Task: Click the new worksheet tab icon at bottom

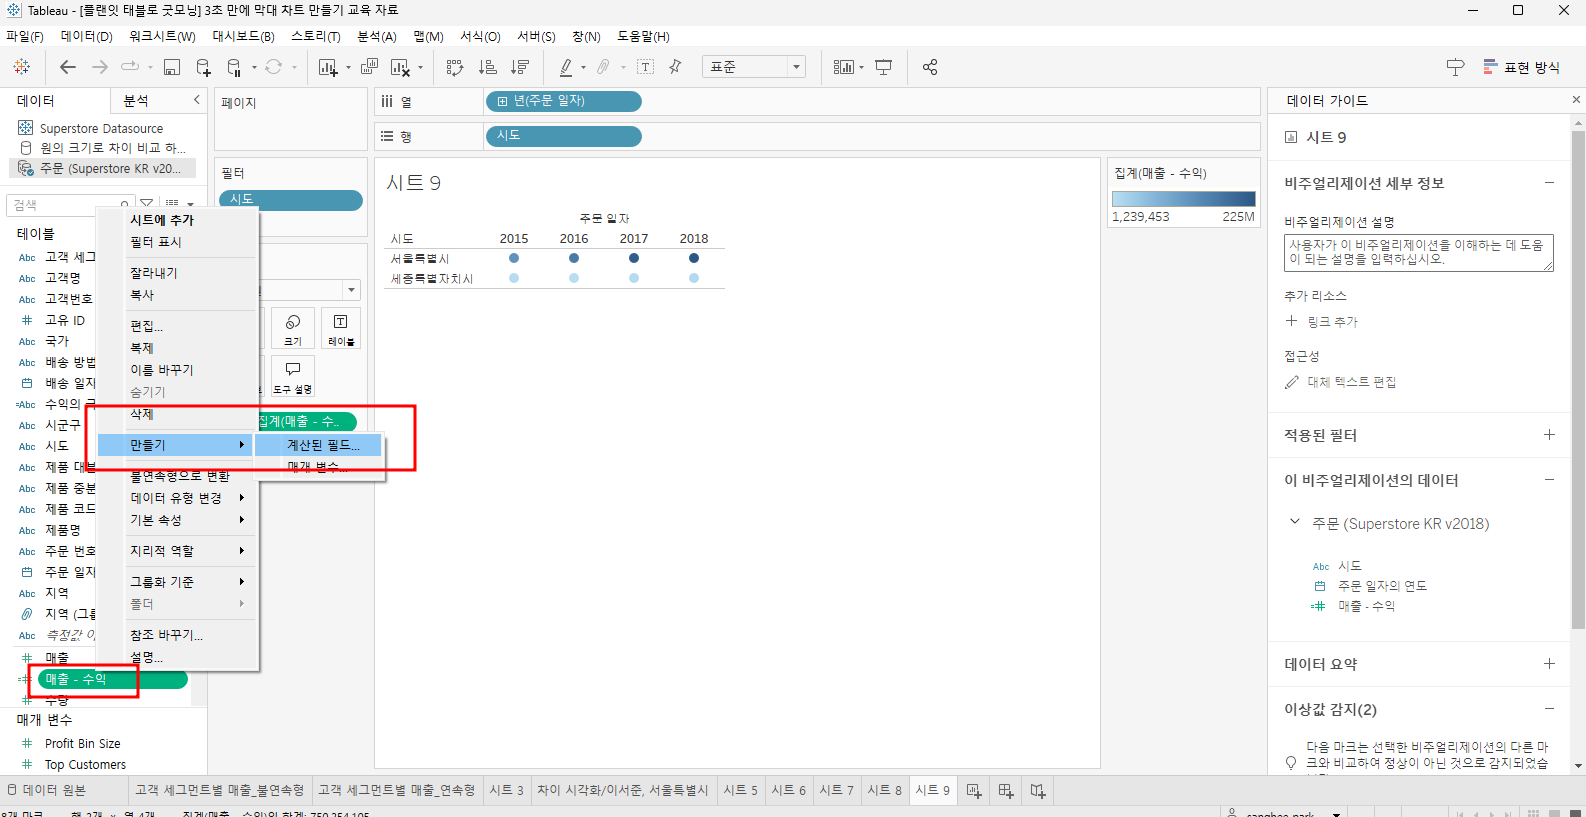Action: pyautogui.click(x=974, y=791)
